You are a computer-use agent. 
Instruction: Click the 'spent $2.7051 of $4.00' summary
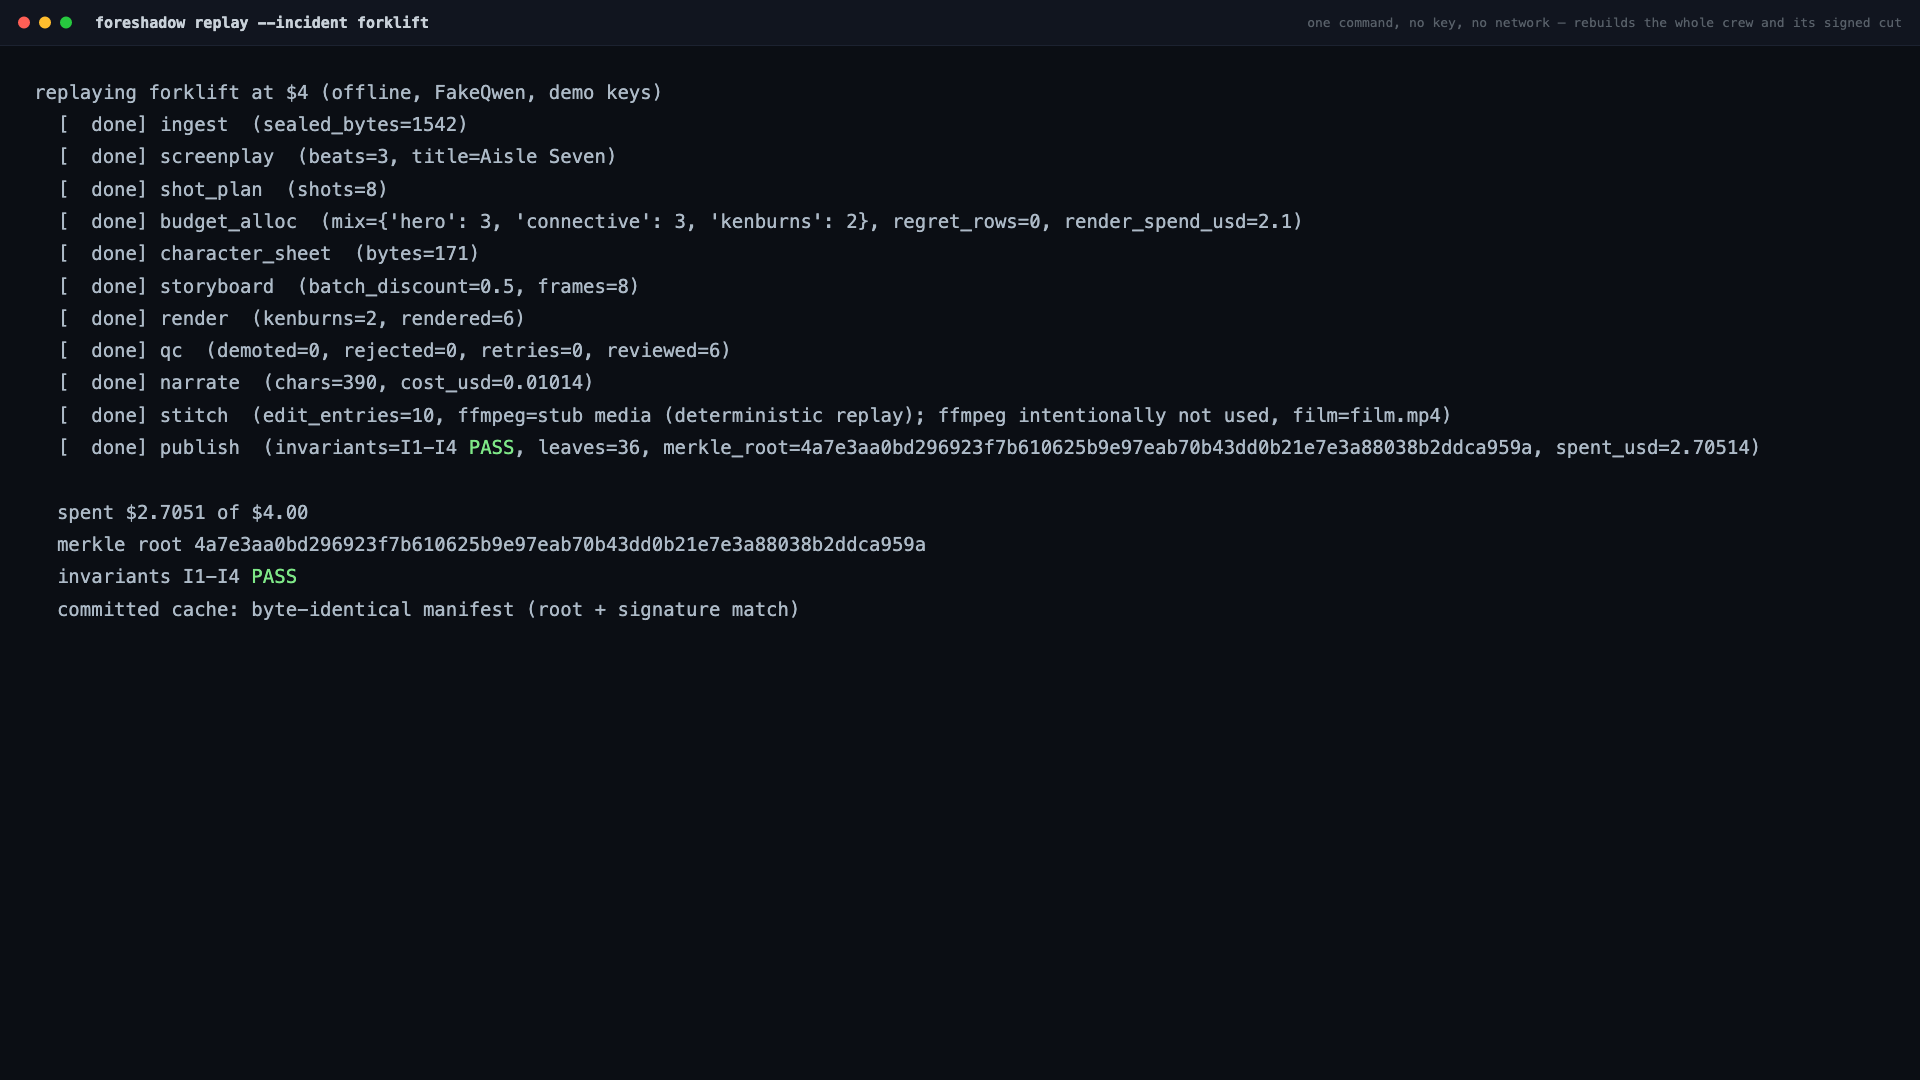click(183, 512)
